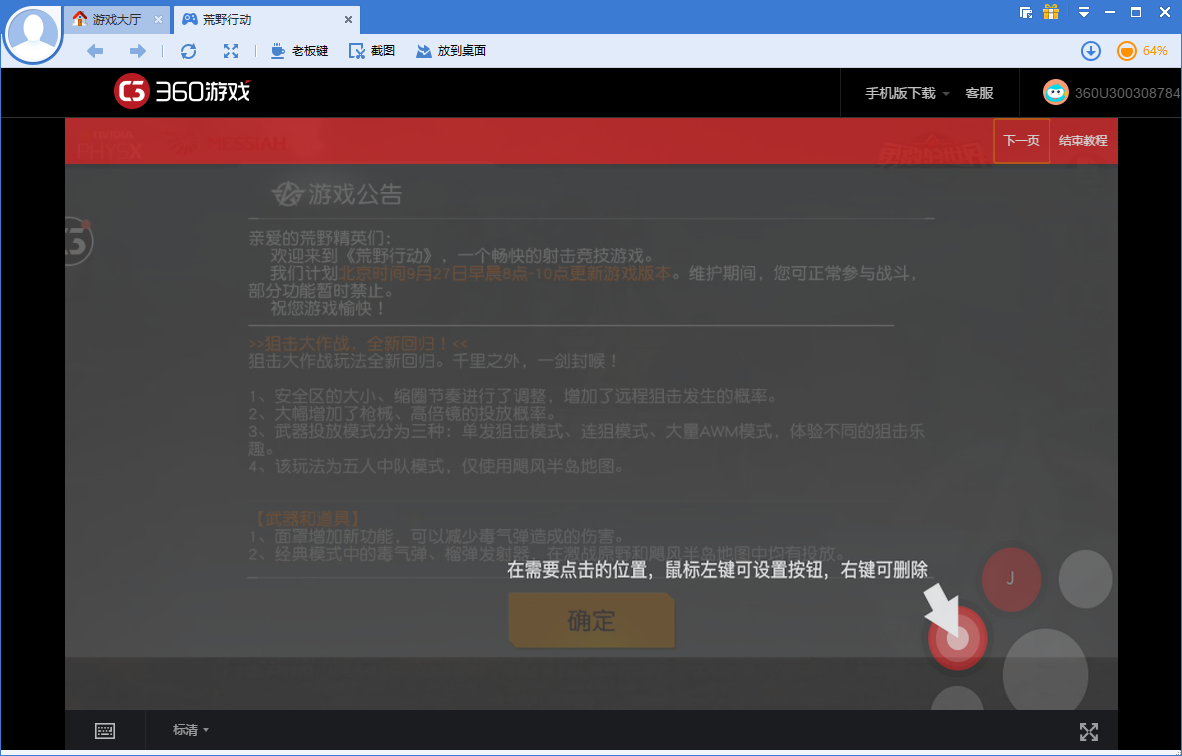Close the 荒野行动 tab
Image resolution: width=1182 pixels, height=756 pixels.
pyautogui.click(x=348, y=20)
